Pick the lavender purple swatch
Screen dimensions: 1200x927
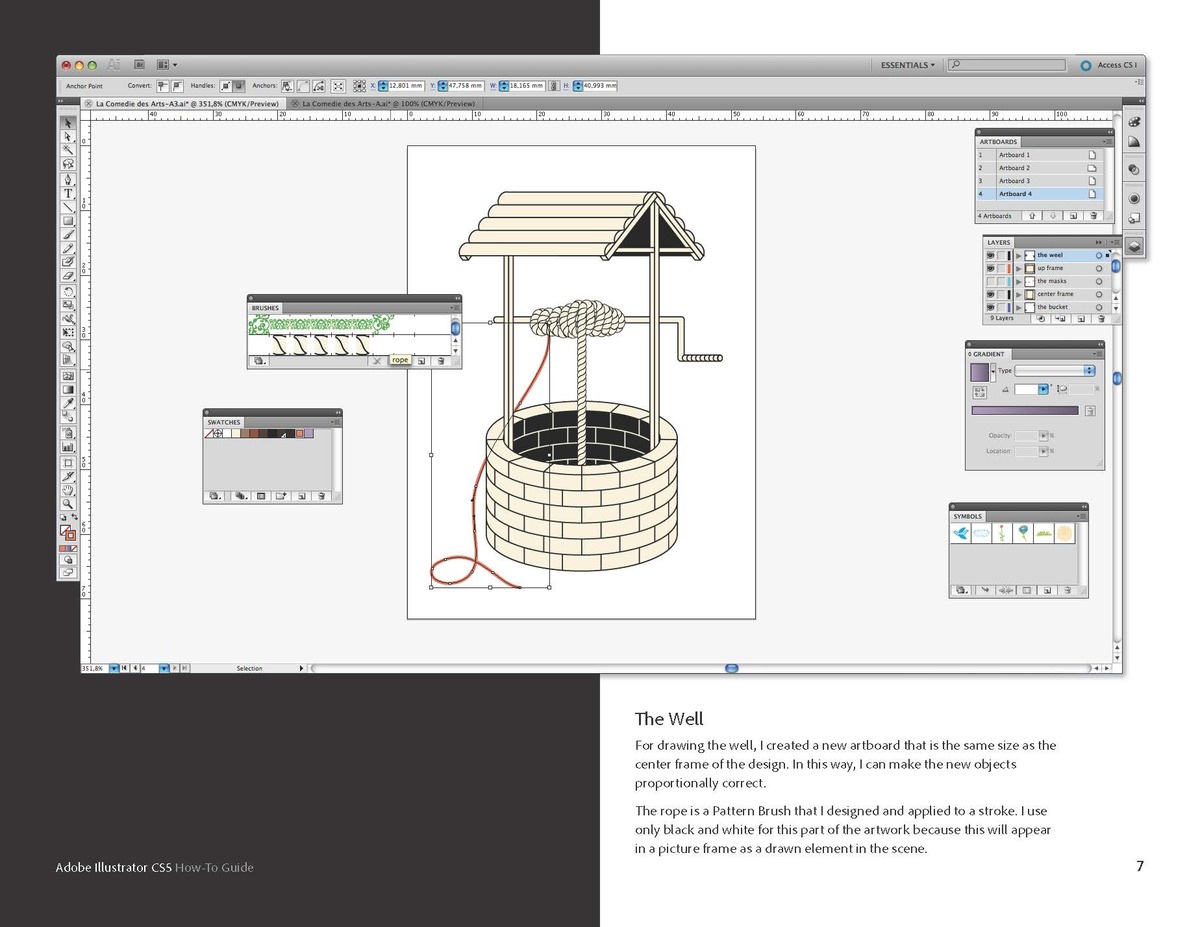(x=309, y=434)
